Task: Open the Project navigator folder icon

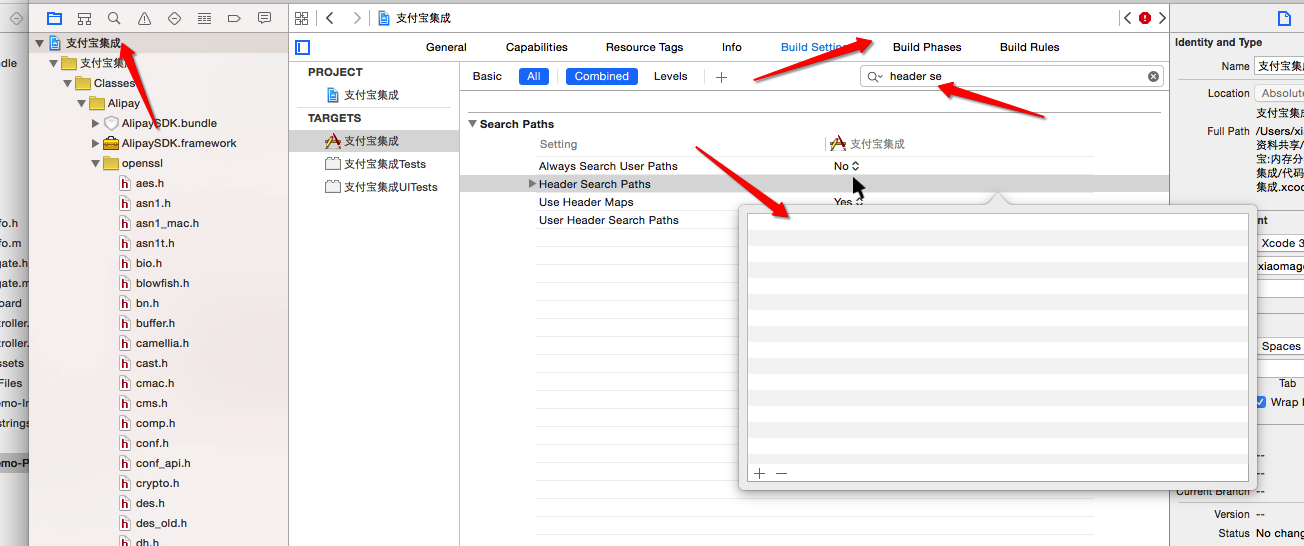Action: [x=54, y=18]
